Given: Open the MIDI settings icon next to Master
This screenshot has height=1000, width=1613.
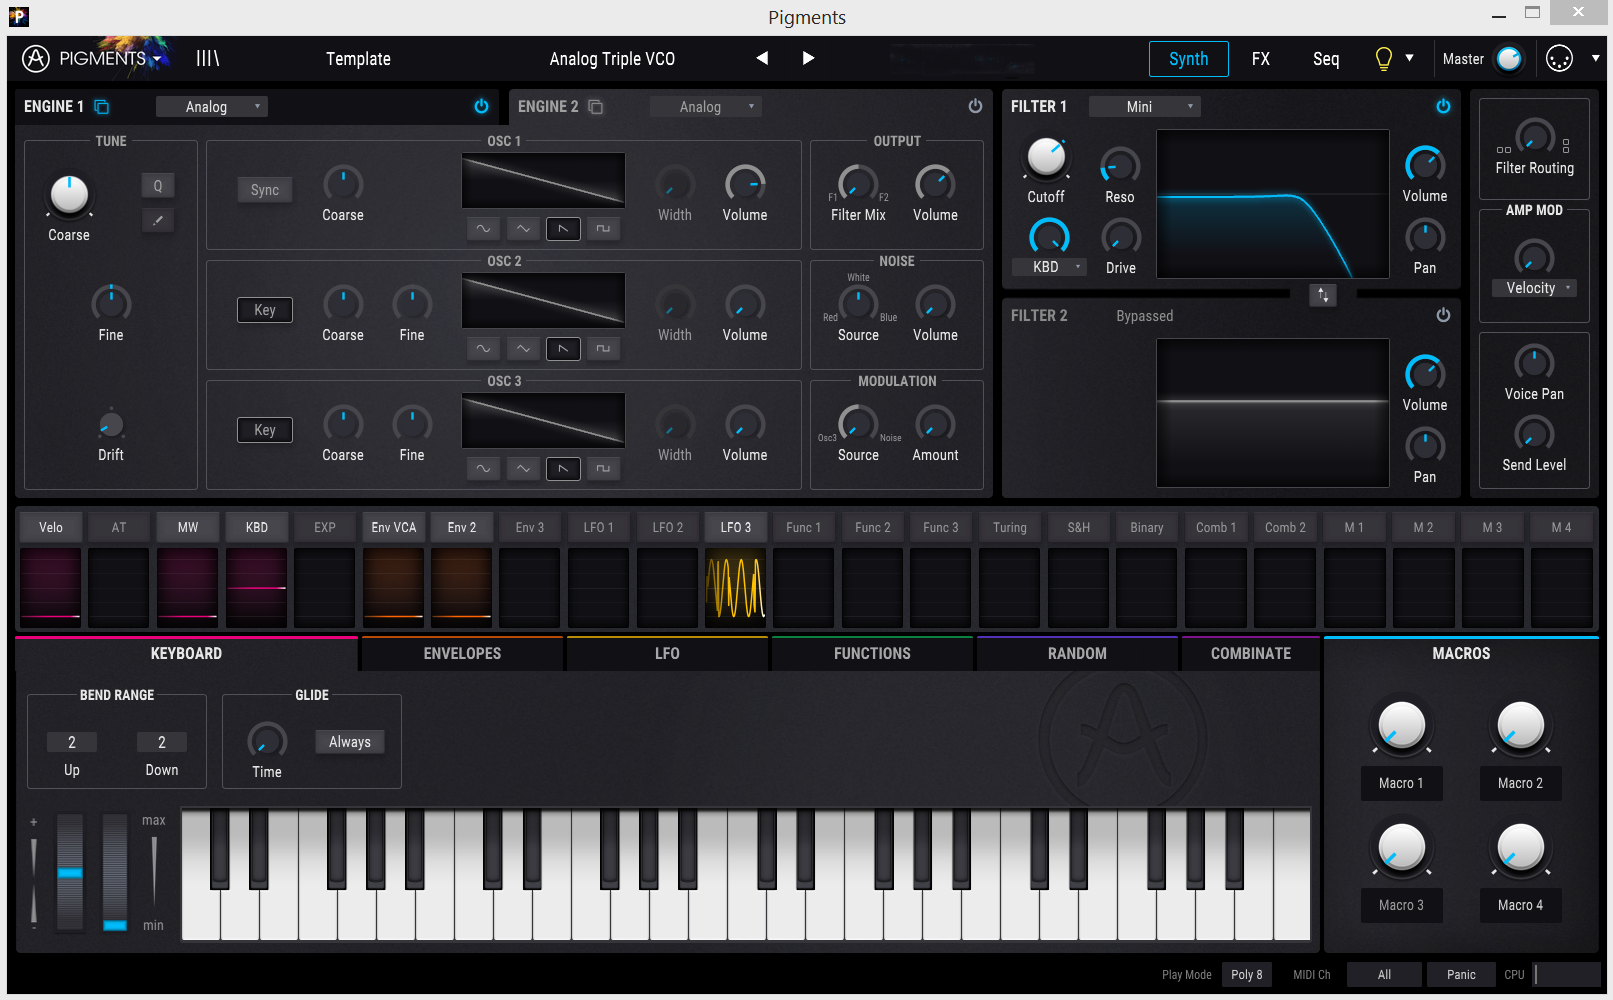Looking at the screenshot, I should click(1559, 59).
